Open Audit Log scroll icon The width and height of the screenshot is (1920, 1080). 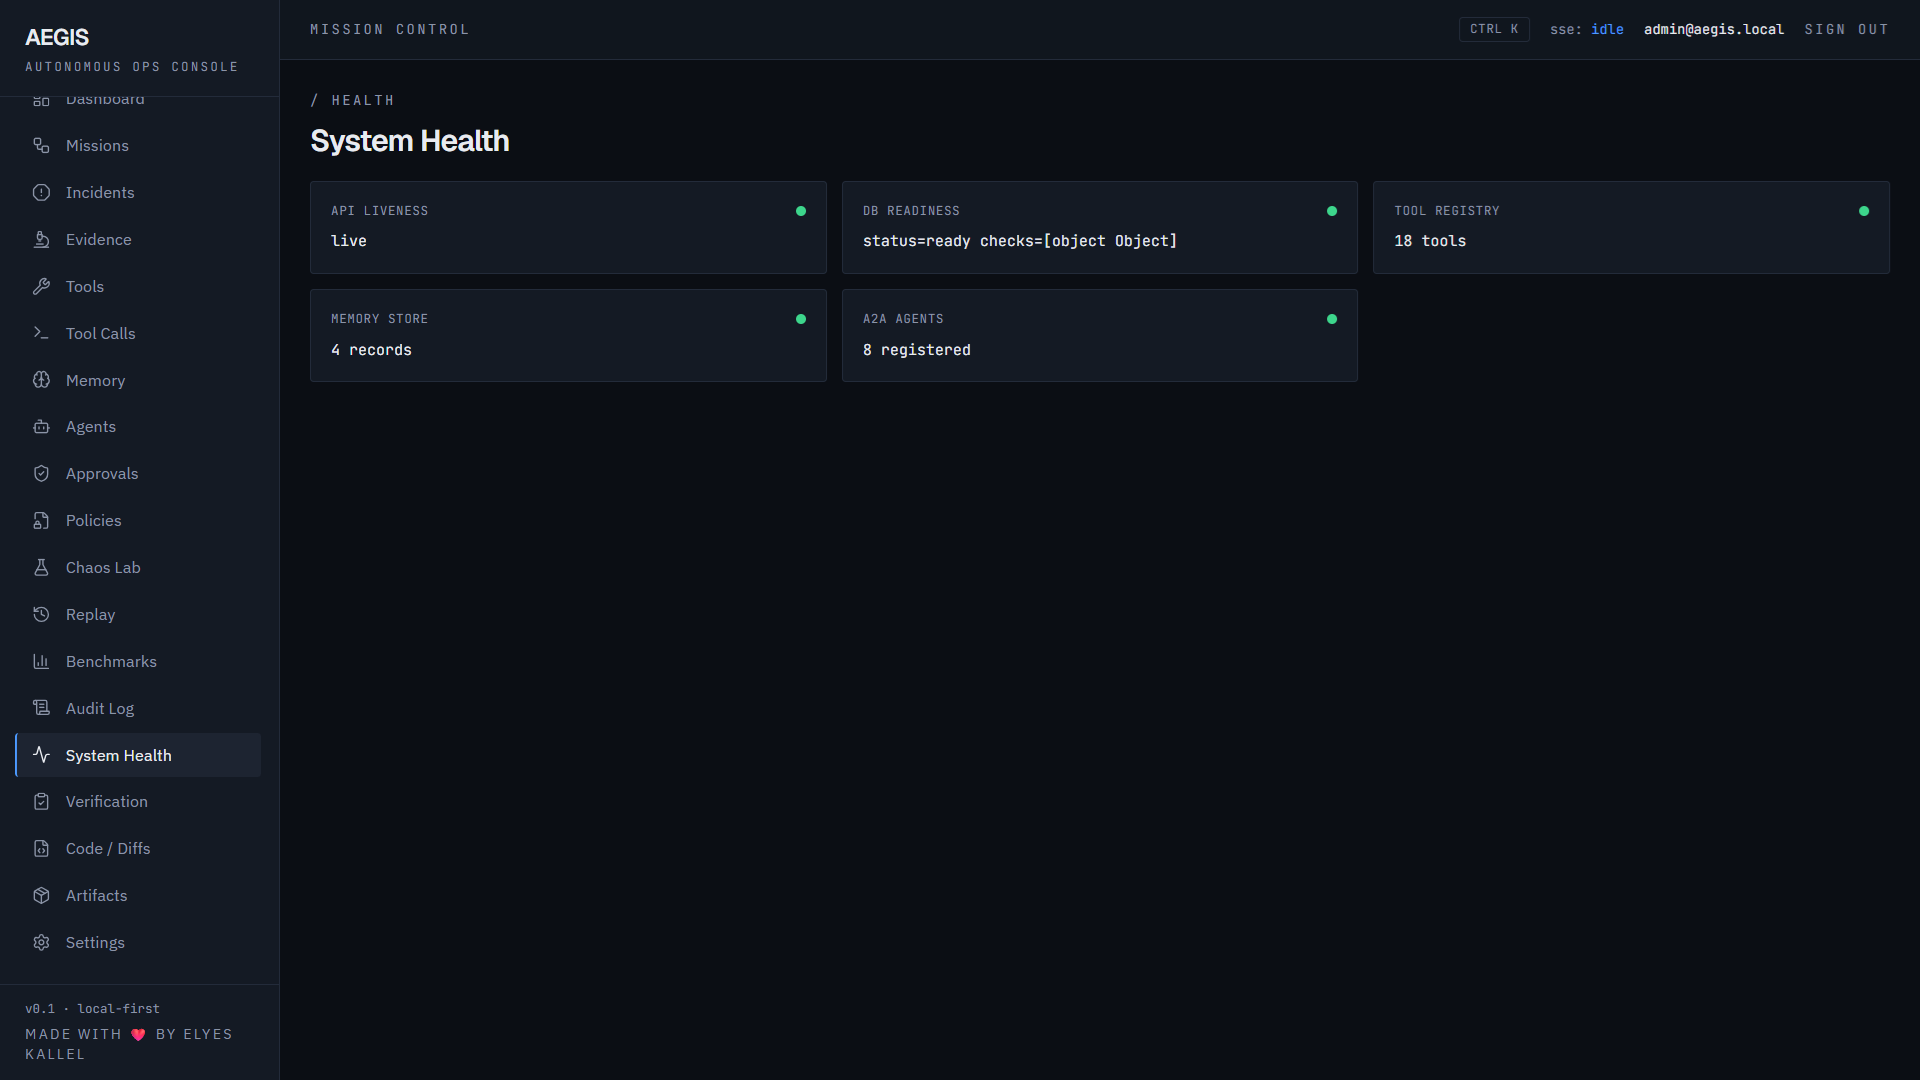(41, 708)
